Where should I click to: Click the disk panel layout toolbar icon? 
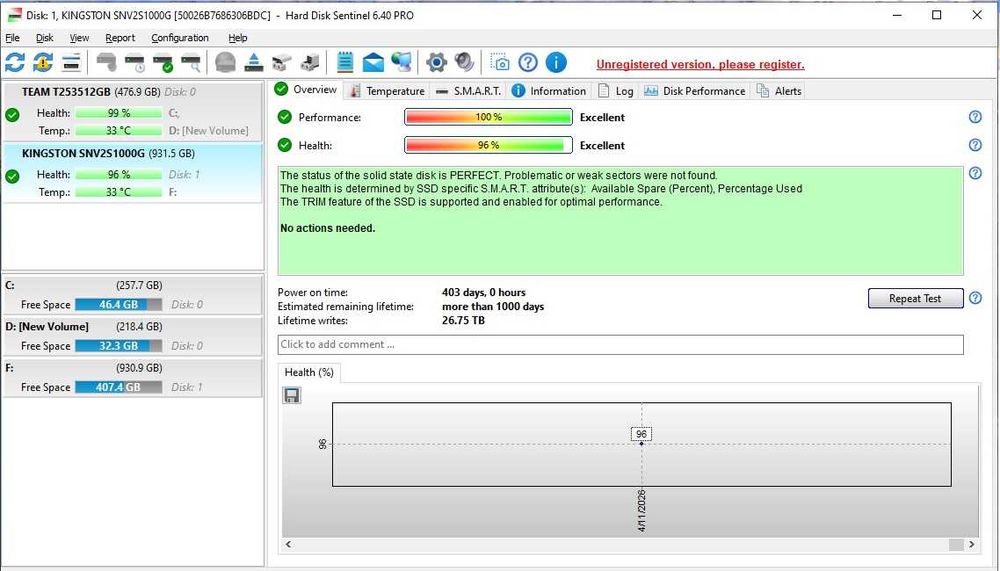[x=71, y=63]
